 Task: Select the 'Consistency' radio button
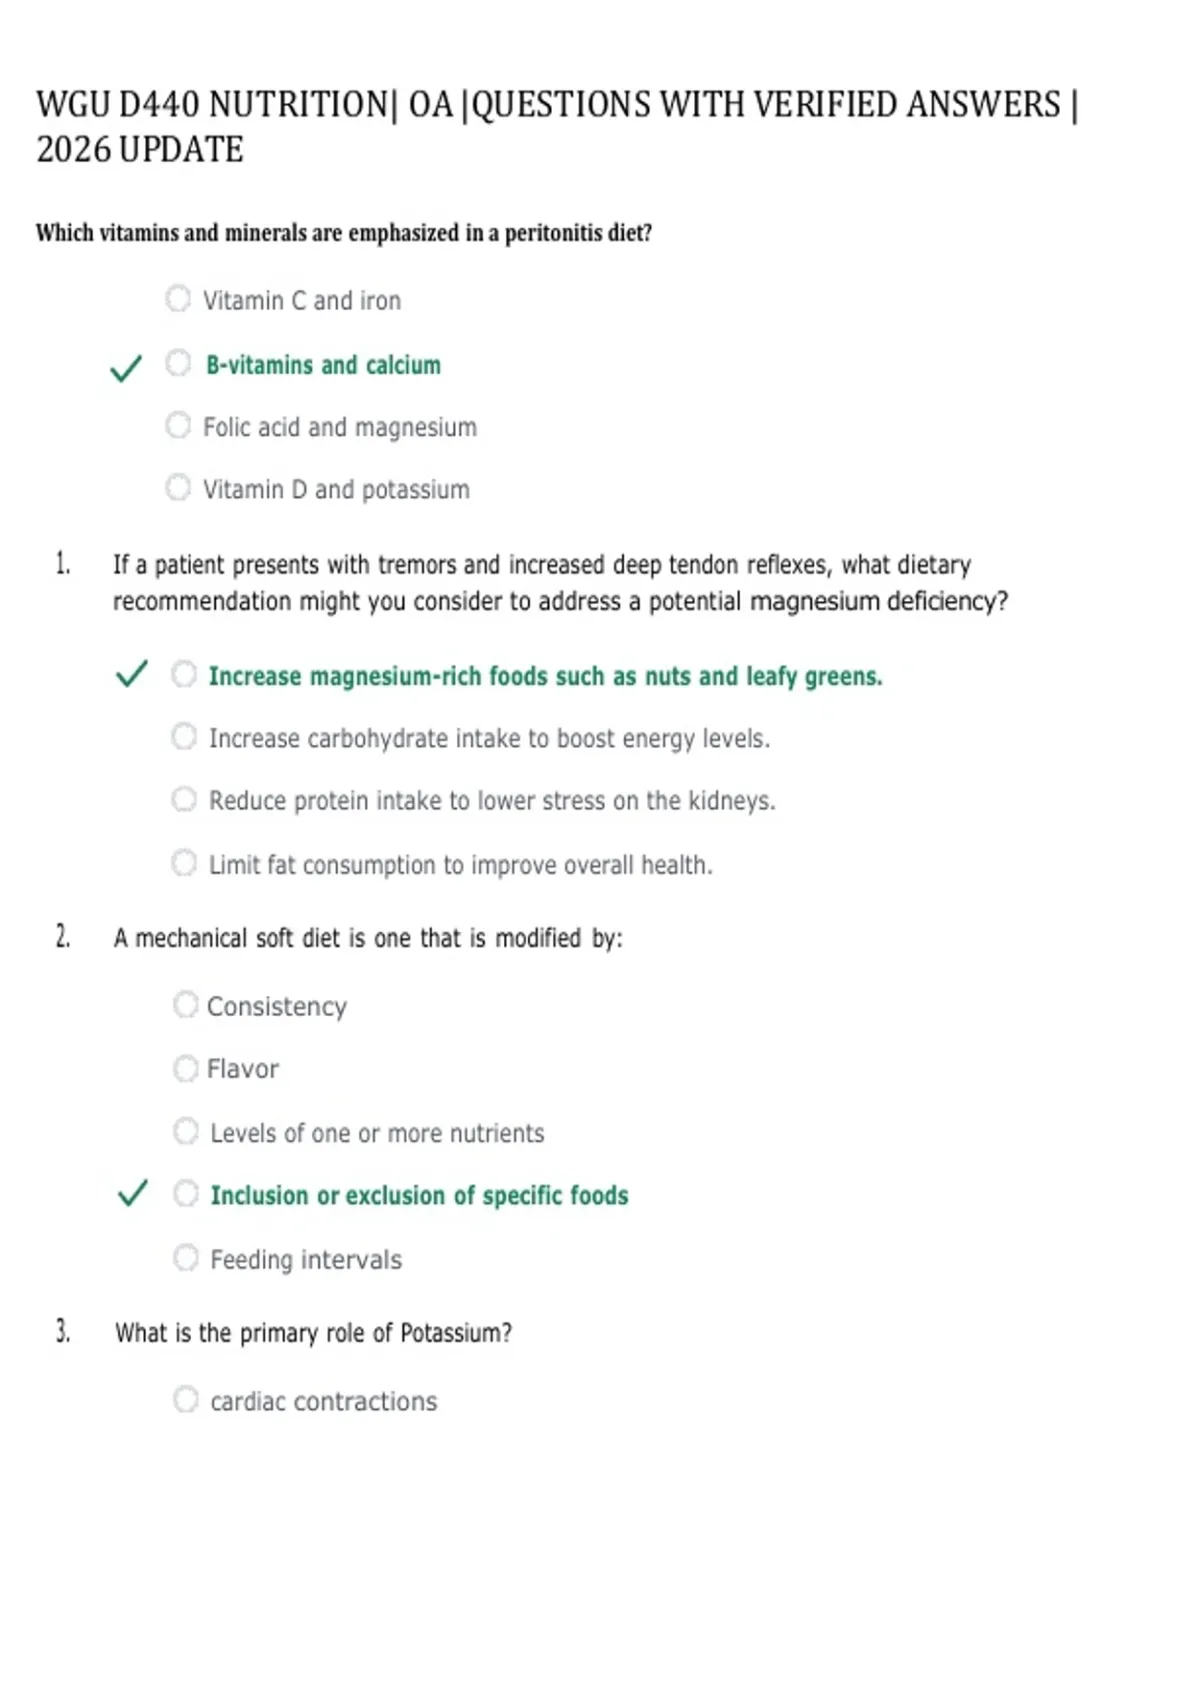pyautogui.click(x=185, y=1004)
